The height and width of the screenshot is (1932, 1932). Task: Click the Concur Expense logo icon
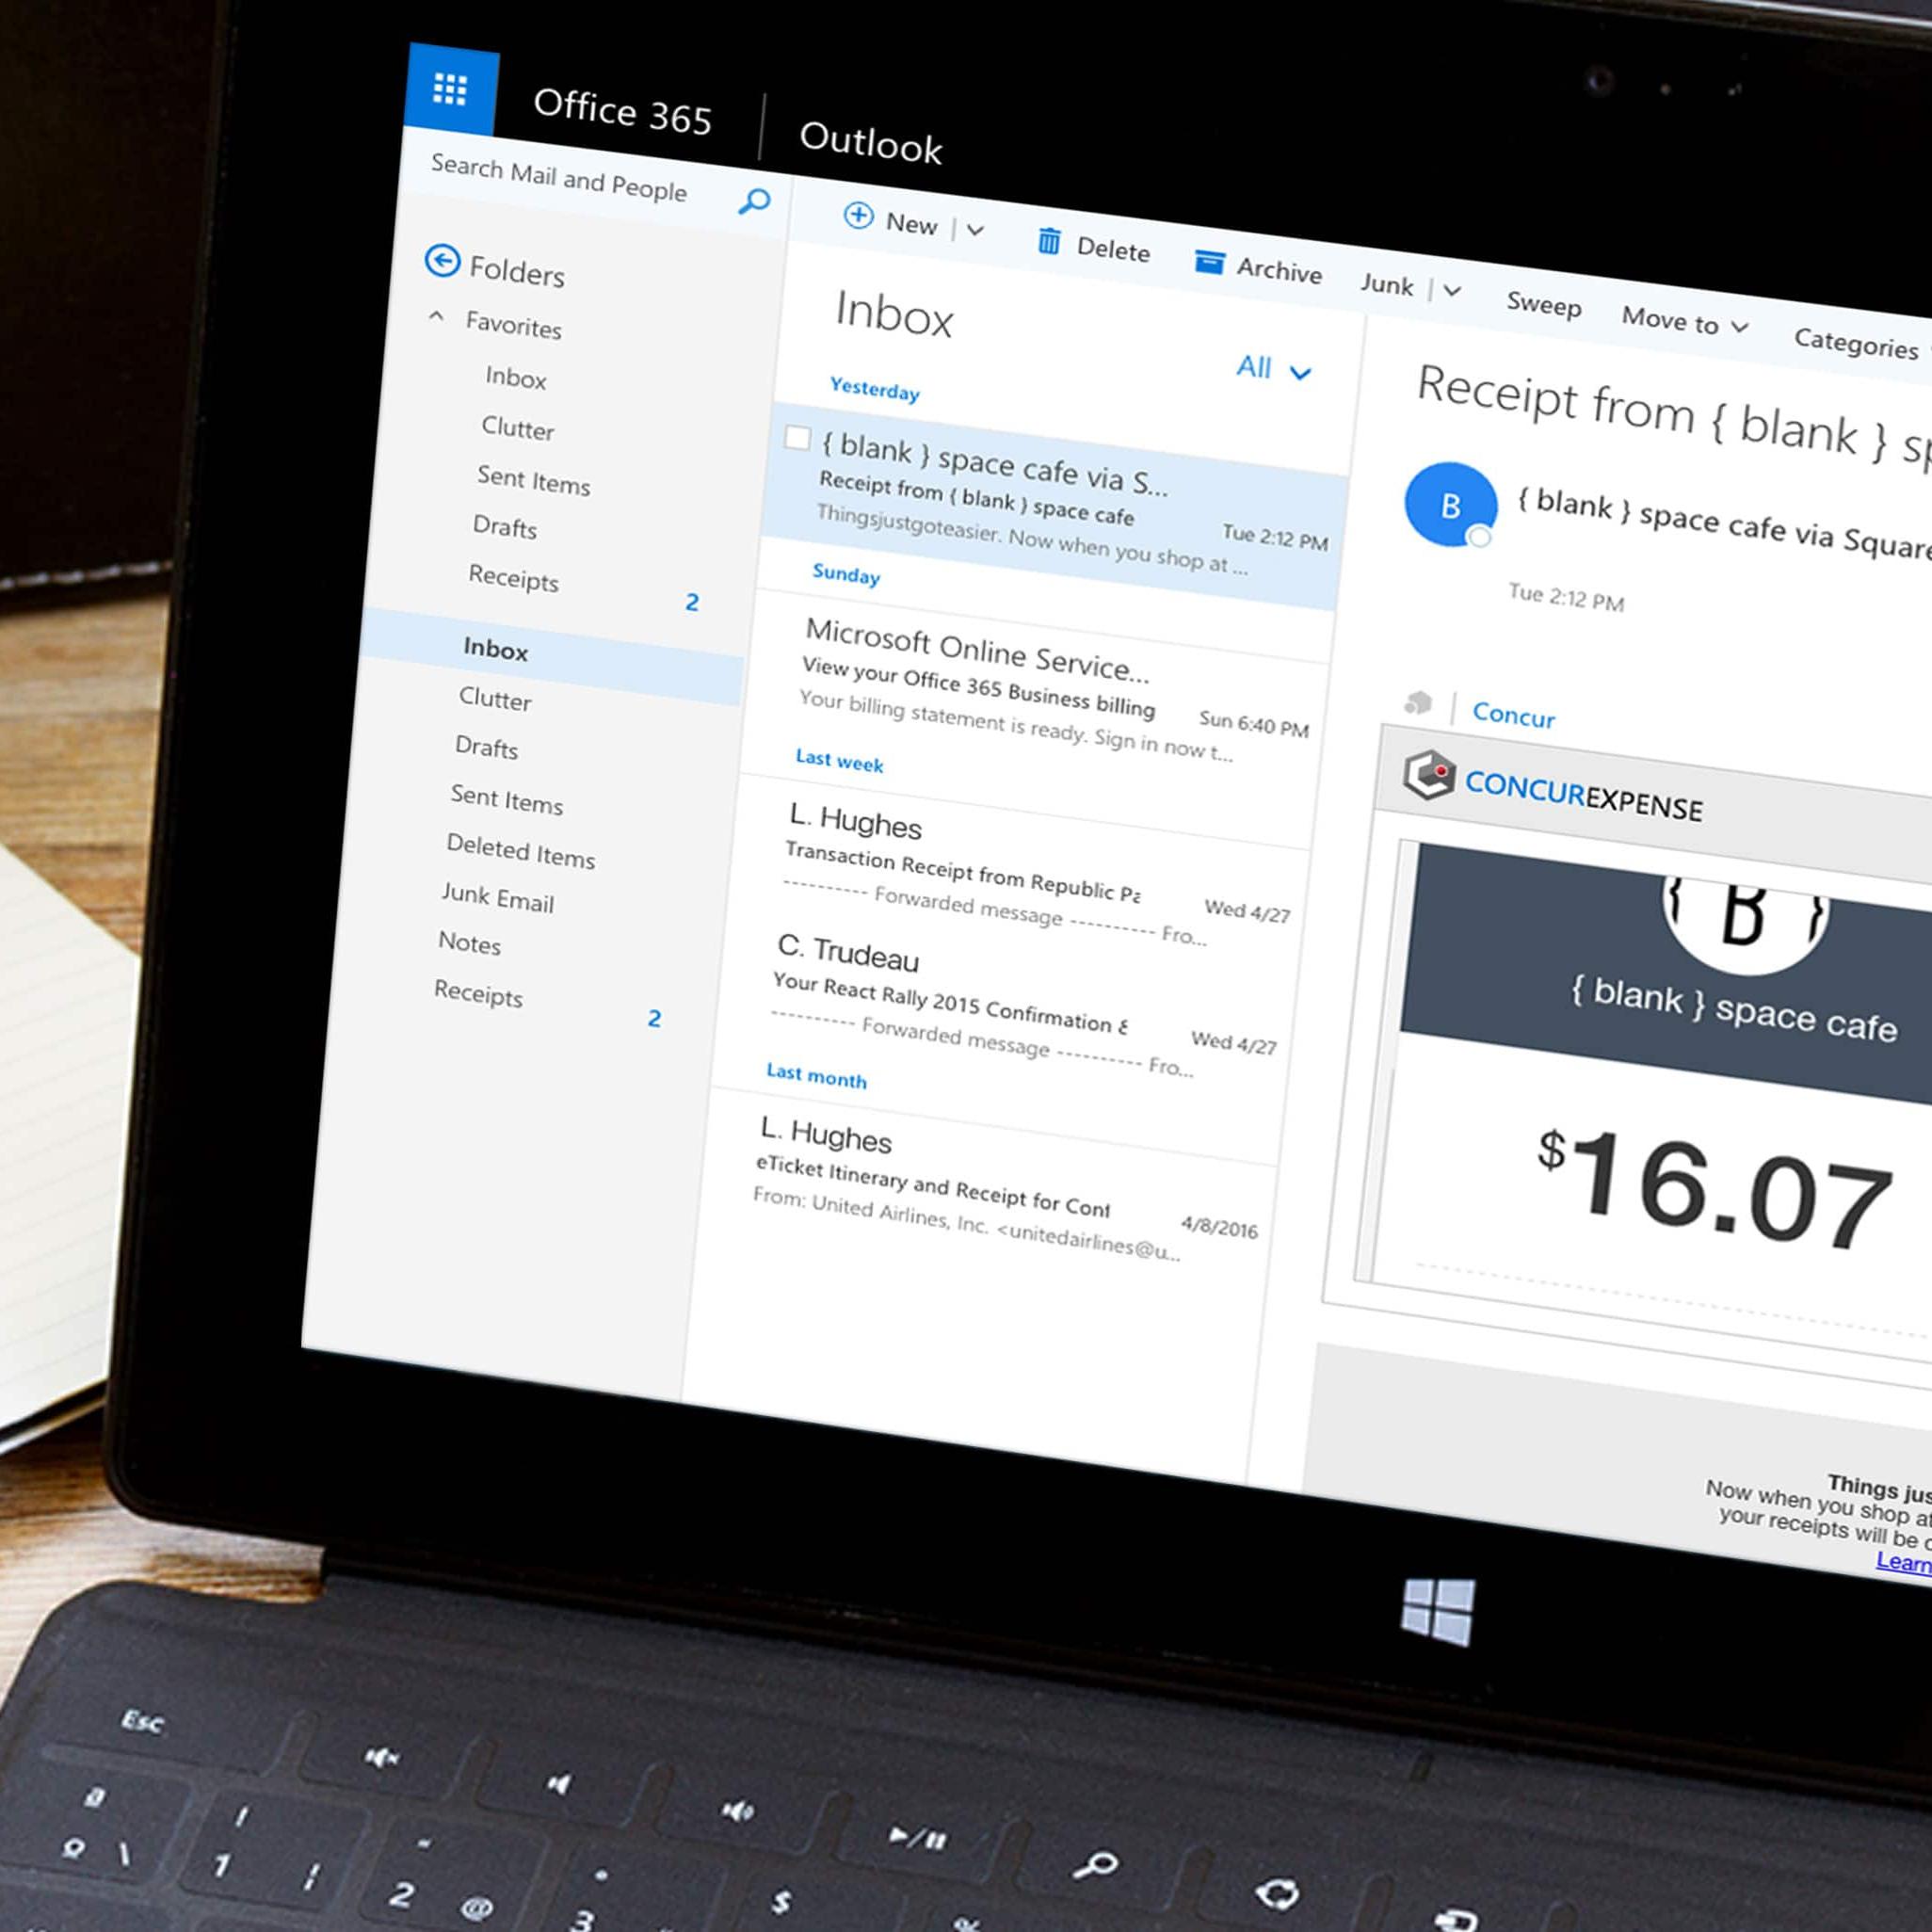[1428, 775]
